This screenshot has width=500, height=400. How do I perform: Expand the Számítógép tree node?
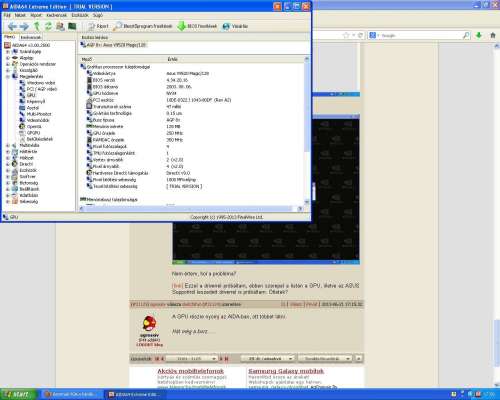(8, 52)
